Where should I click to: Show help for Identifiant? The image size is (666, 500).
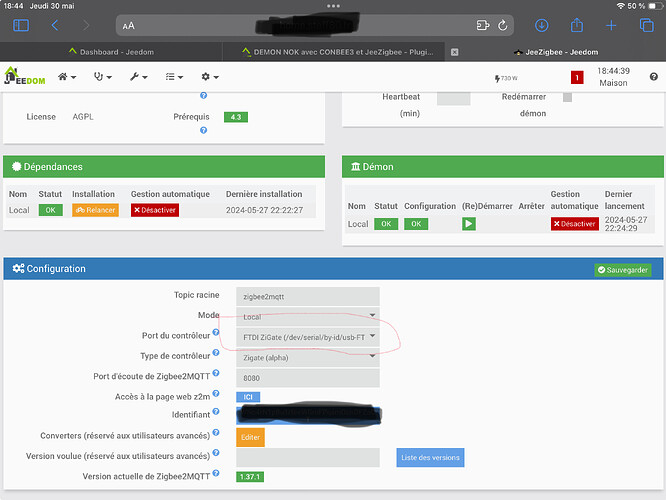216,411
